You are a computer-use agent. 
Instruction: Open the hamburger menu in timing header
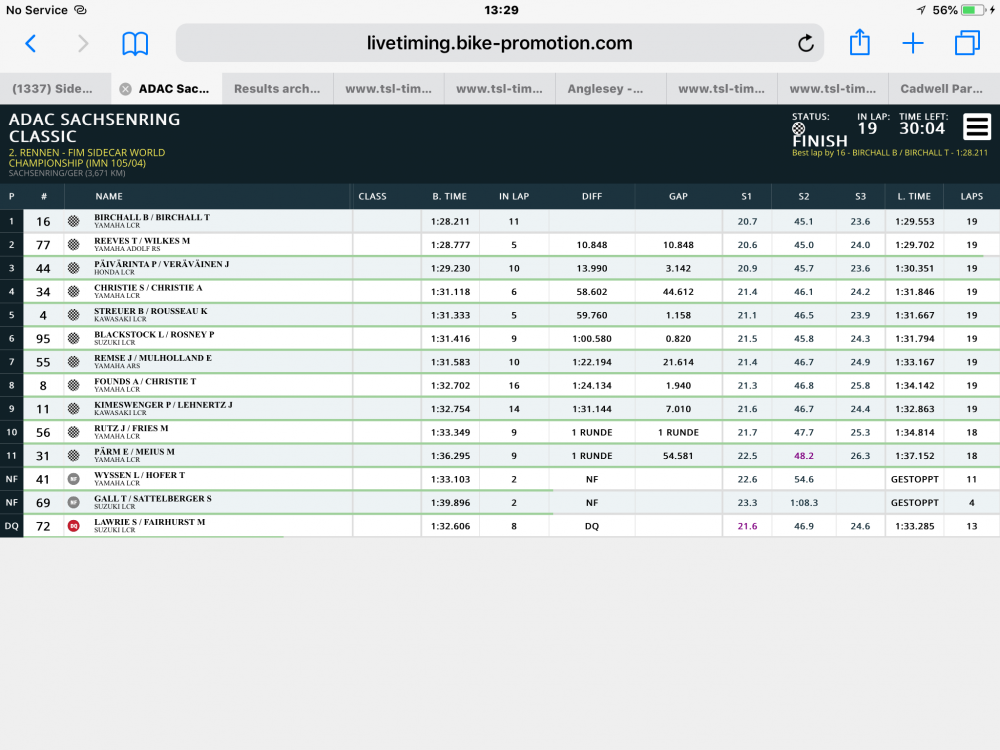(x=977, y=127)
